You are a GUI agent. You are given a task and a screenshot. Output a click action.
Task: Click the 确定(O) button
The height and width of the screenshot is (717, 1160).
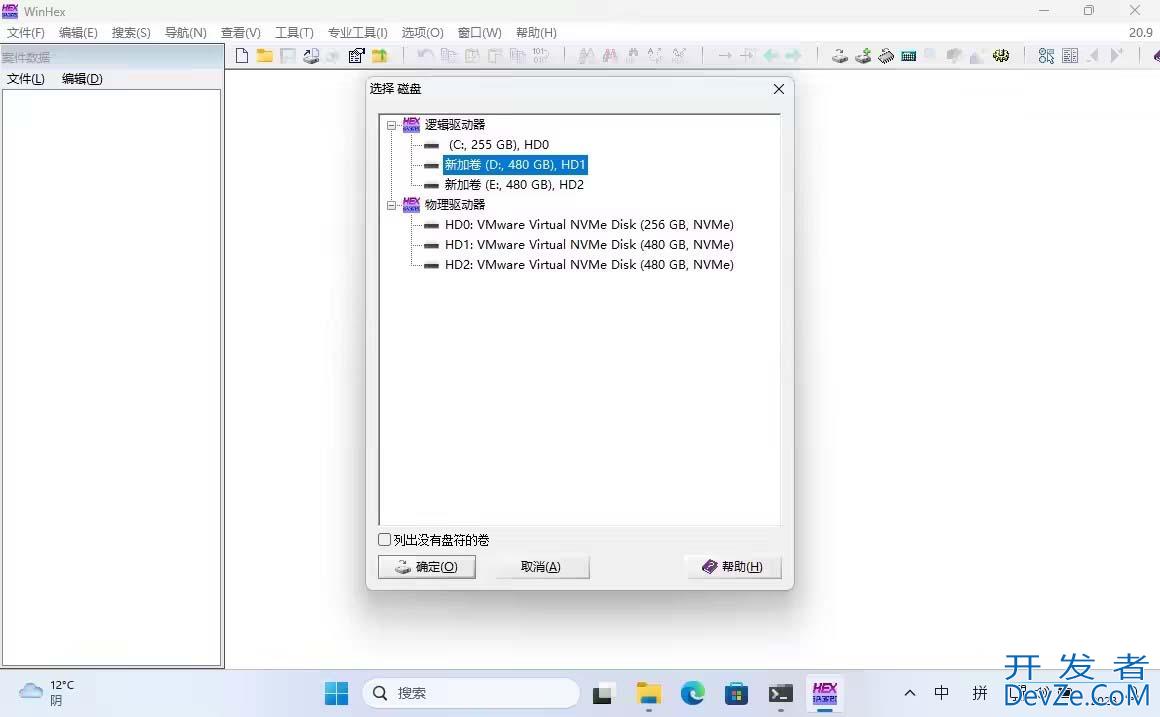427,567
